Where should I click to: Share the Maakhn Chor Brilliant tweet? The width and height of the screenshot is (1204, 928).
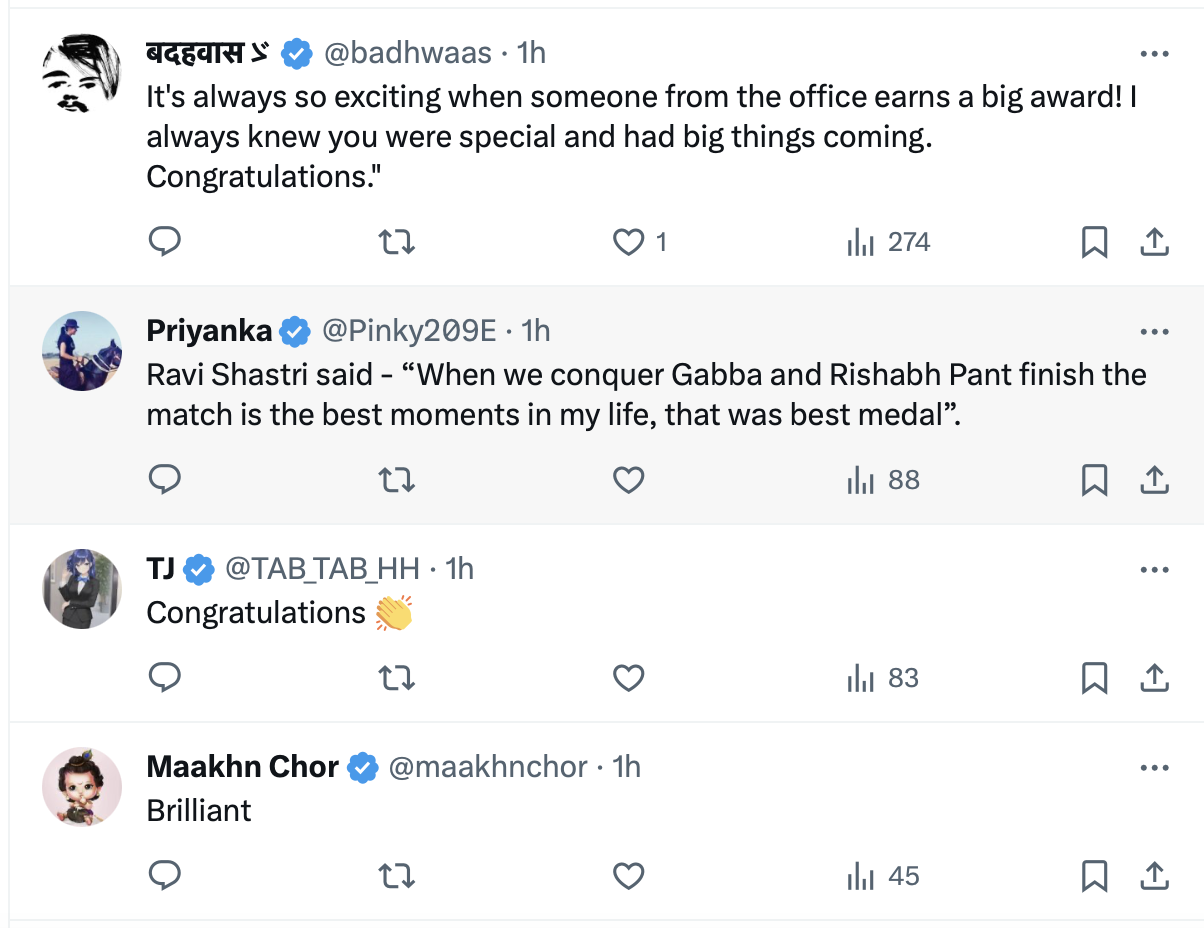coord(1154,877)
